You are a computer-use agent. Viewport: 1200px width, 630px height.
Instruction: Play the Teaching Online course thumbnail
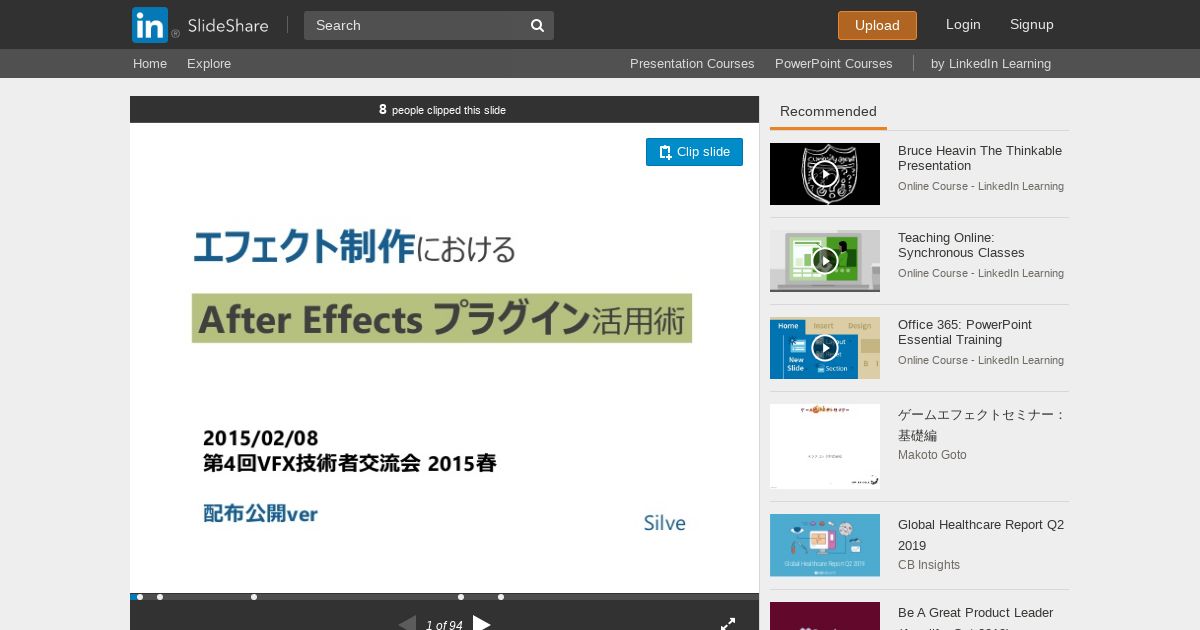click(825, 261)
